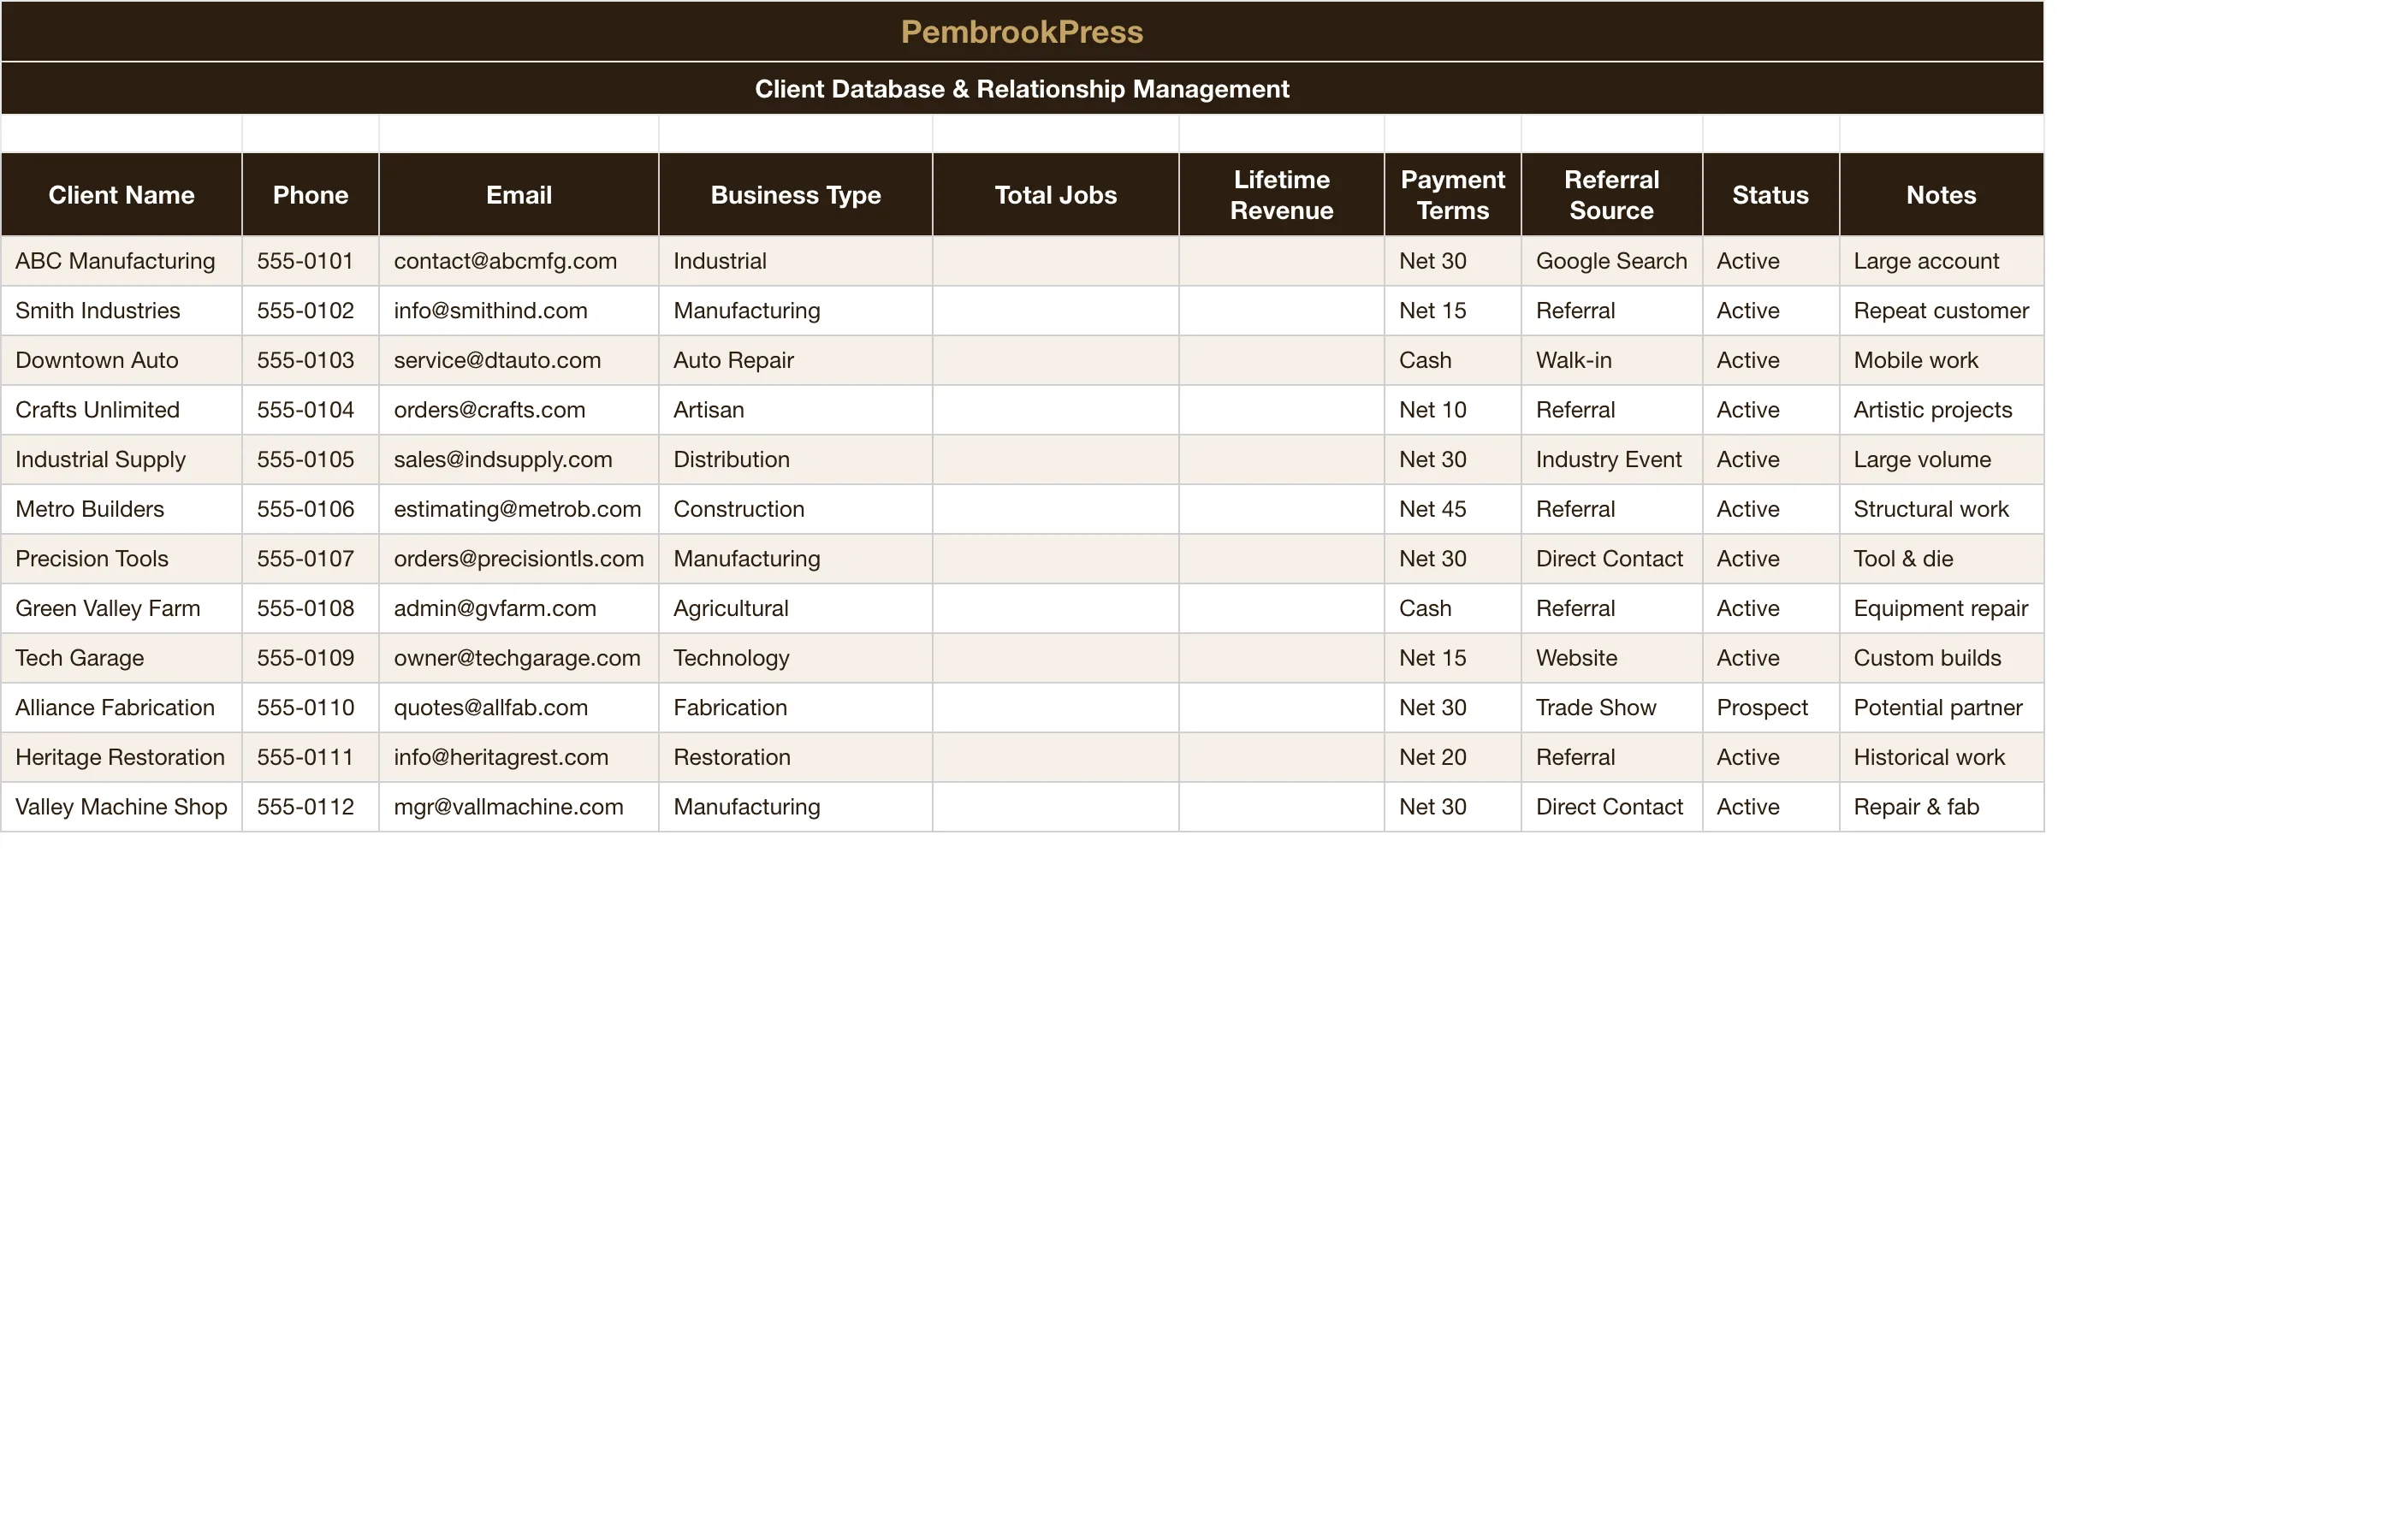Viewport: 2396px width, 1540px height.
Task: Select the Agricultural business type cell
Action: (x=795, y=608)
